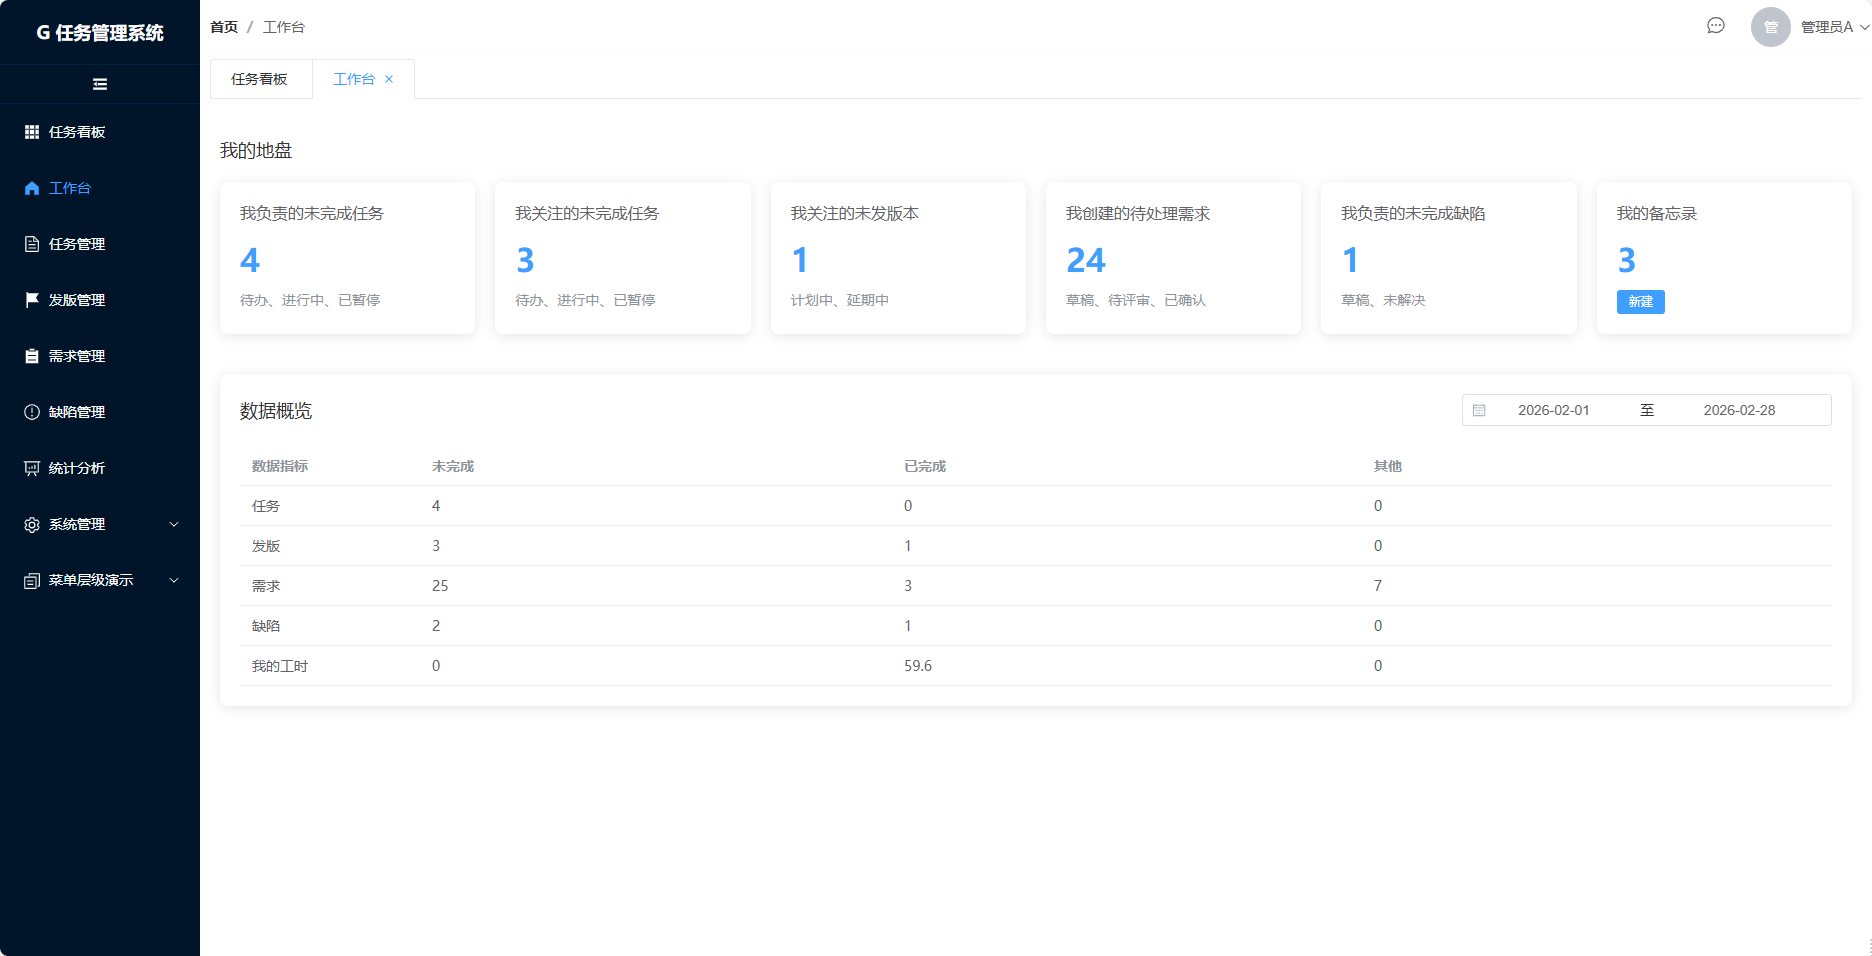The image size is (1872, 956).
Task: Click the user avatar circle
Action: coord(1771,27)
